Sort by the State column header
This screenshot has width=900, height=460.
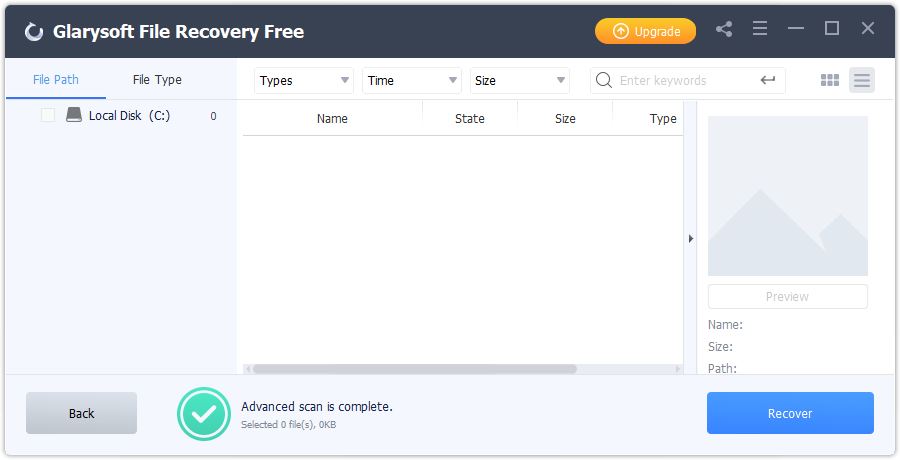point(470,118)
